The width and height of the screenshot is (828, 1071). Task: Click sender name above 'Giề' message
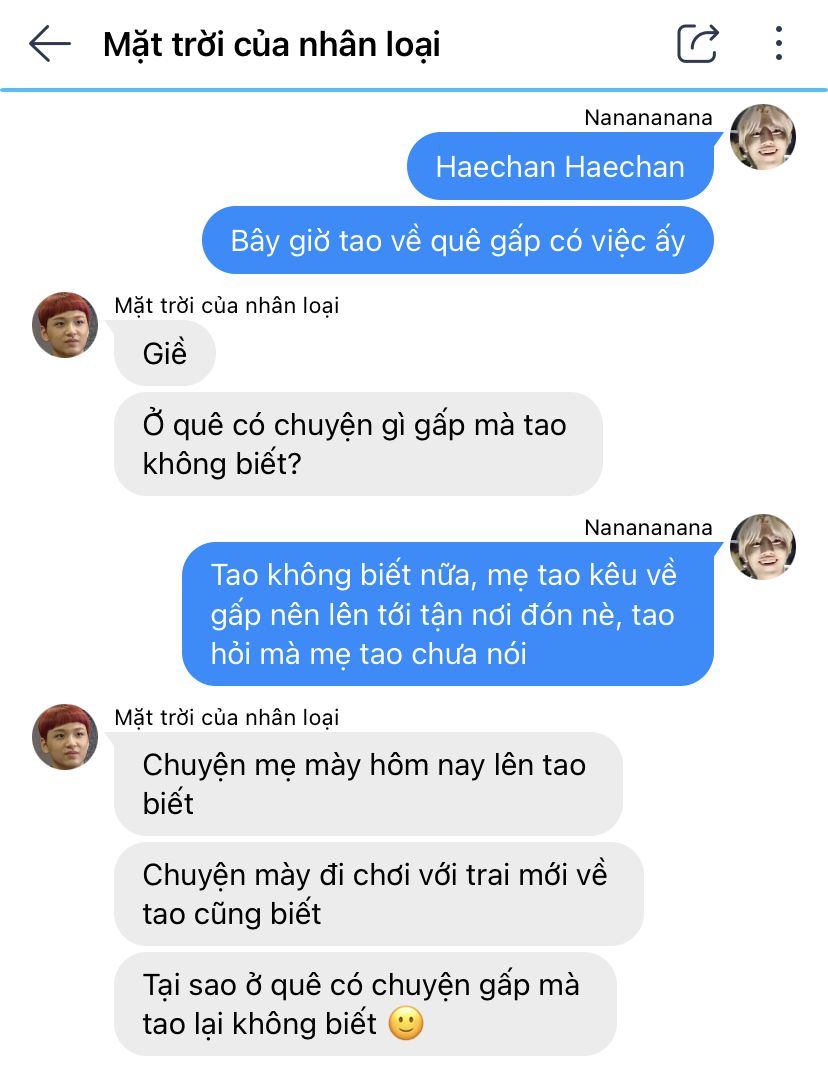[227, 305]
